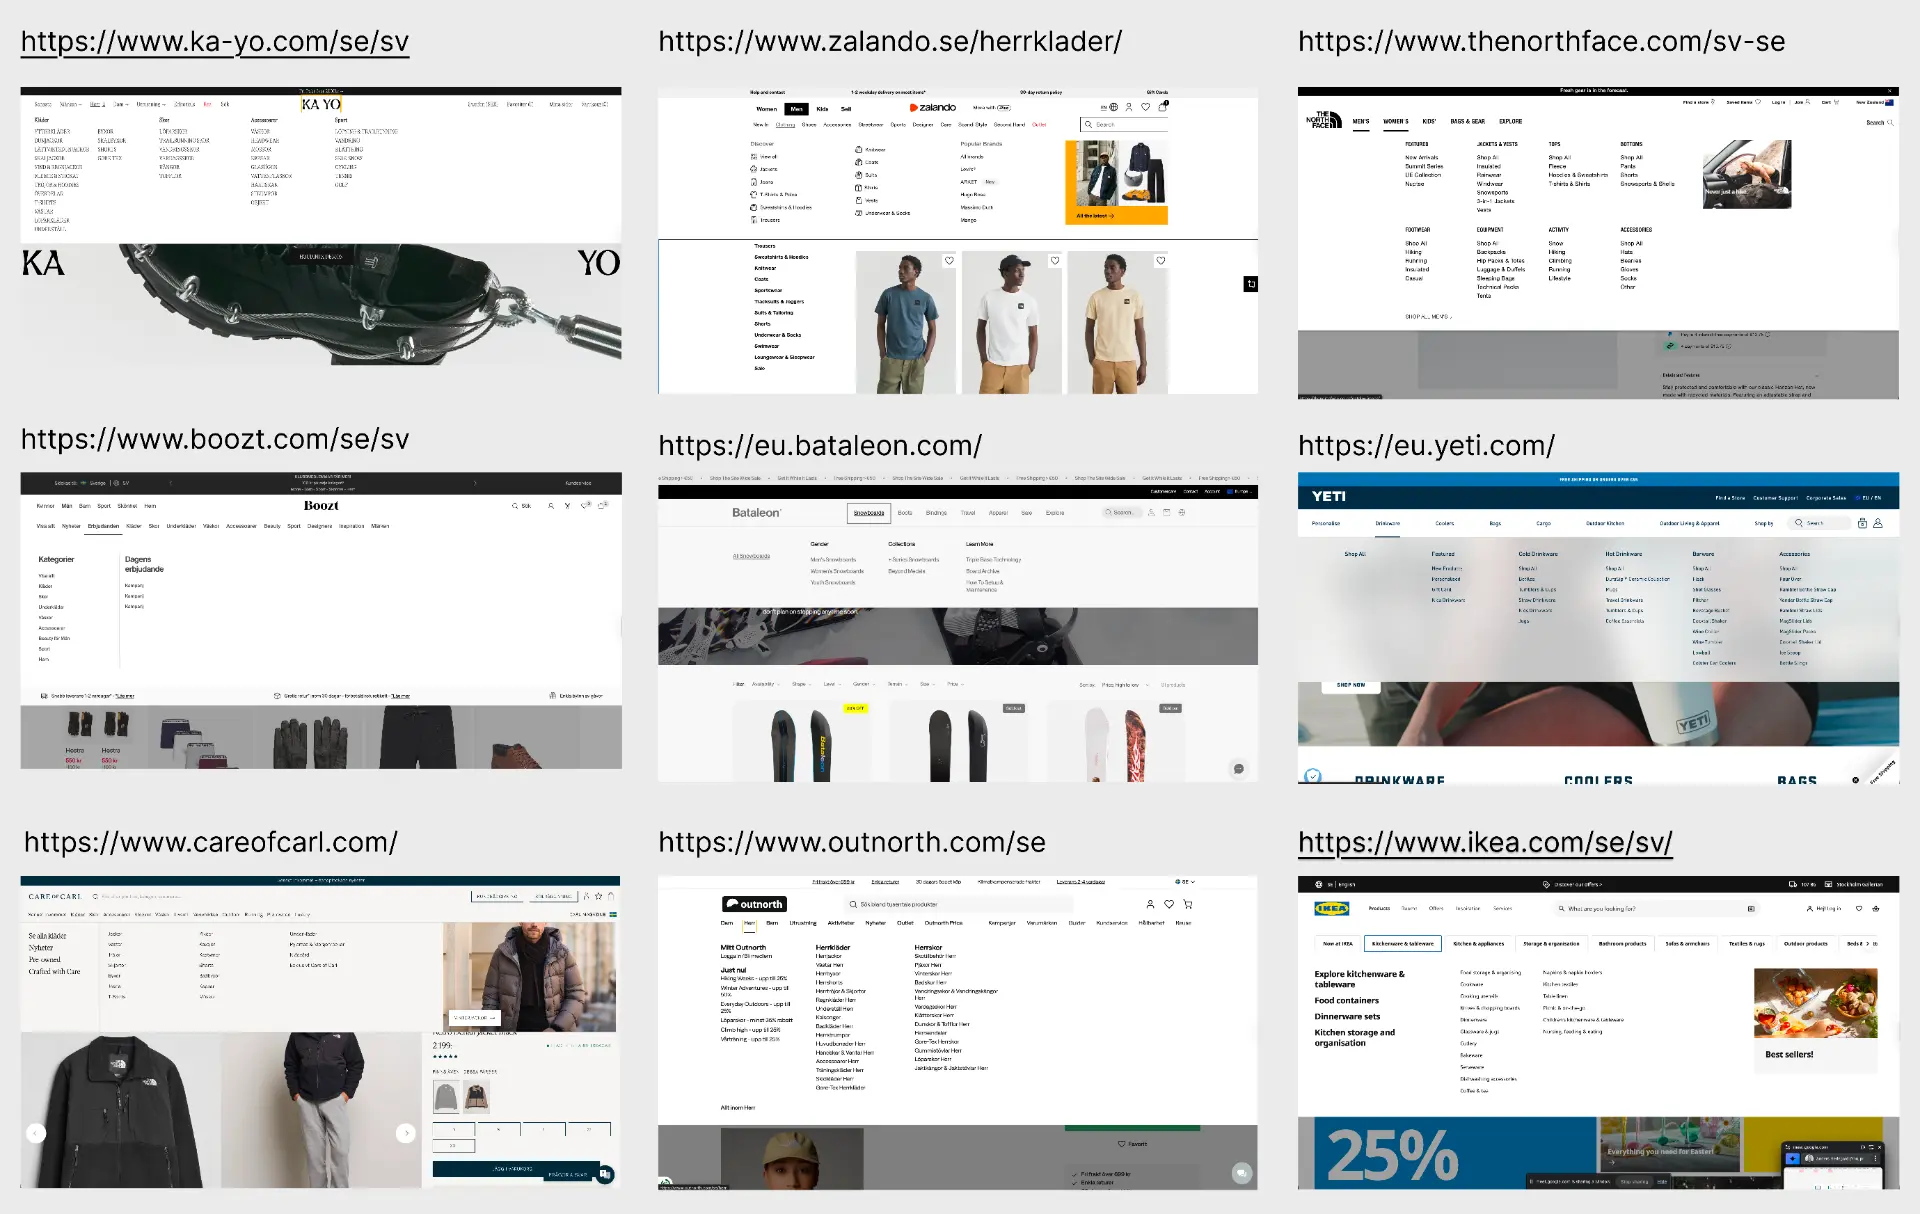This screenshot has width=1920, height=1214.
Task: Click Hej! Log in on IKEA
Action: (1824, 909)
